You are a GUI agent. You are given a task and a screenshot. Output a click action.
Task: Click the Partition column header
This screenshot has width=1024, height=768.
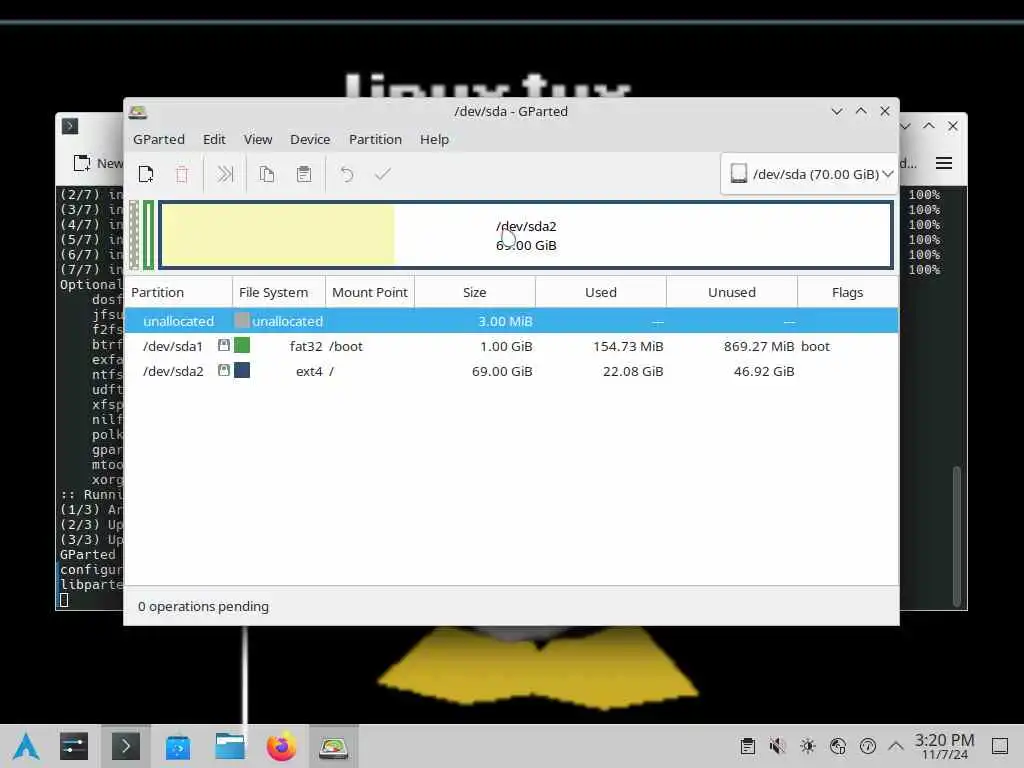pyautogui.click(x=178, y=293)
